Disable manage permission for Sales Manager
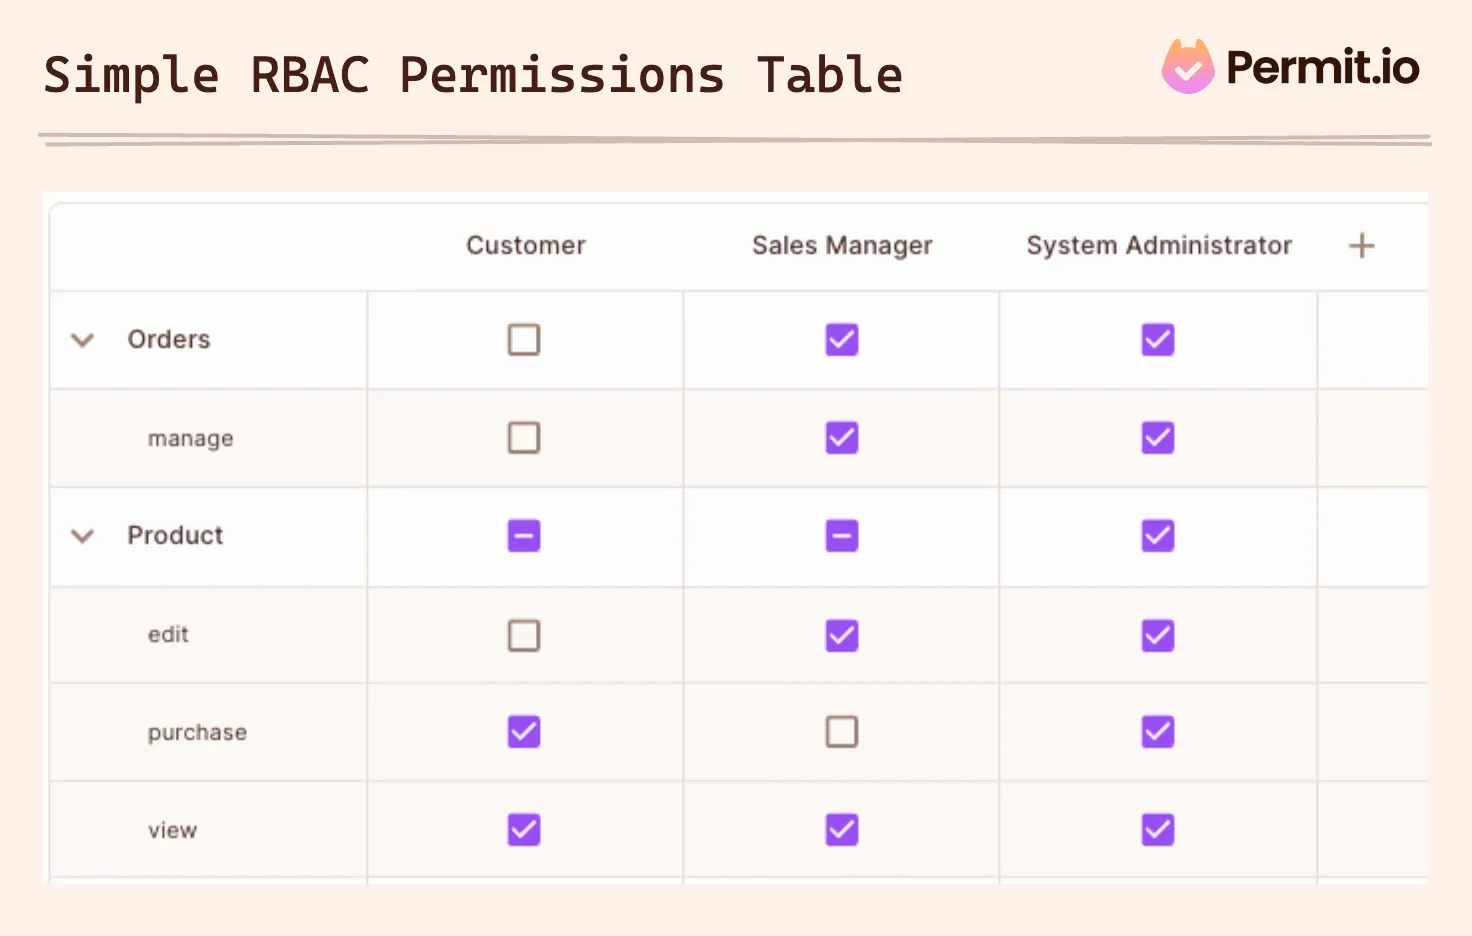 841,437
